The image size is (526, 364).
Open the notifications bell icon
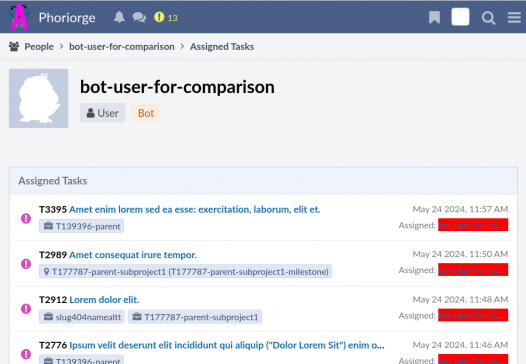point(119,17)
